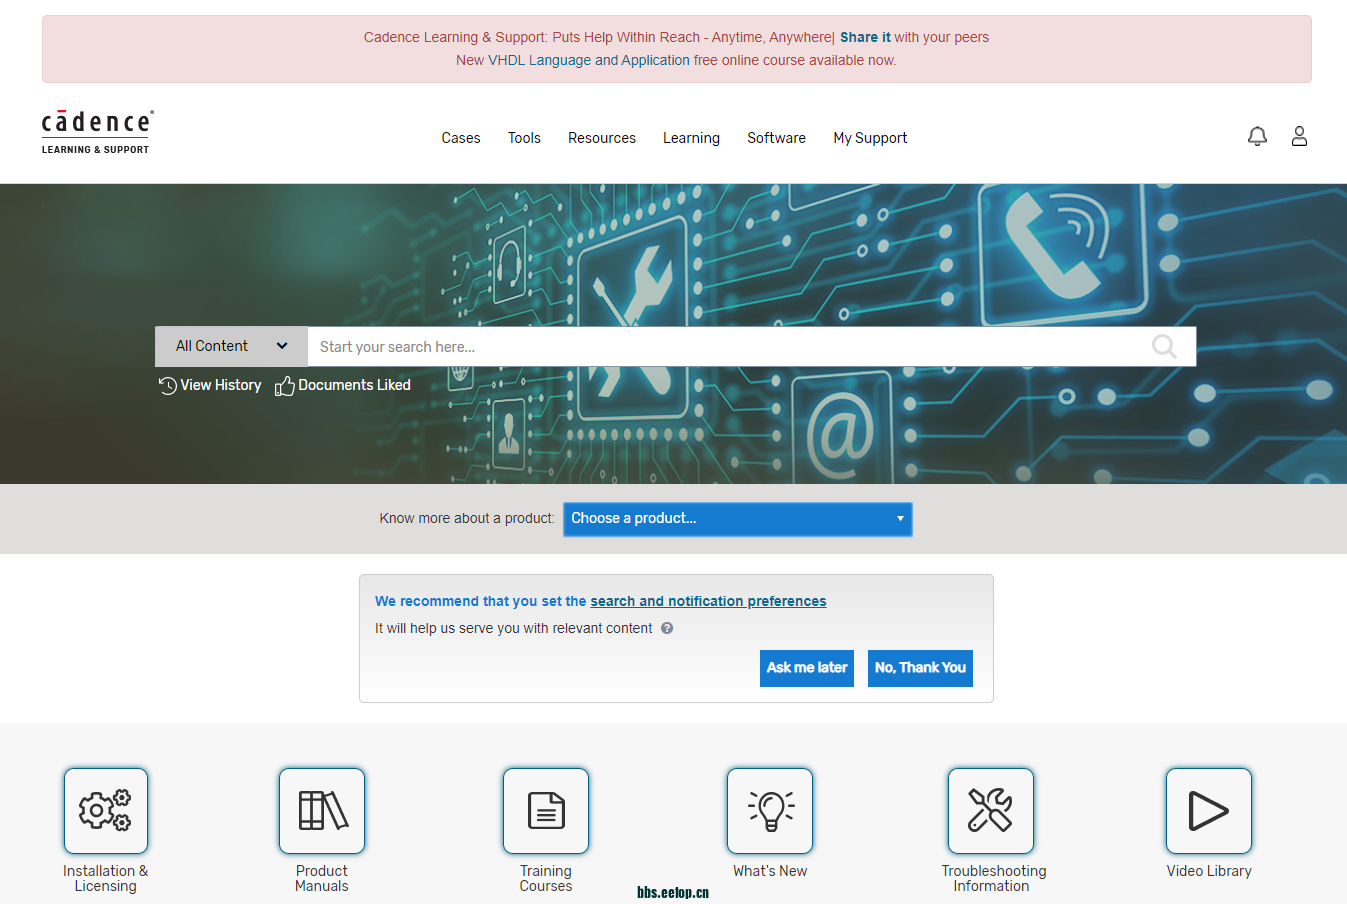Open the Software menu

tap(776, 138)
